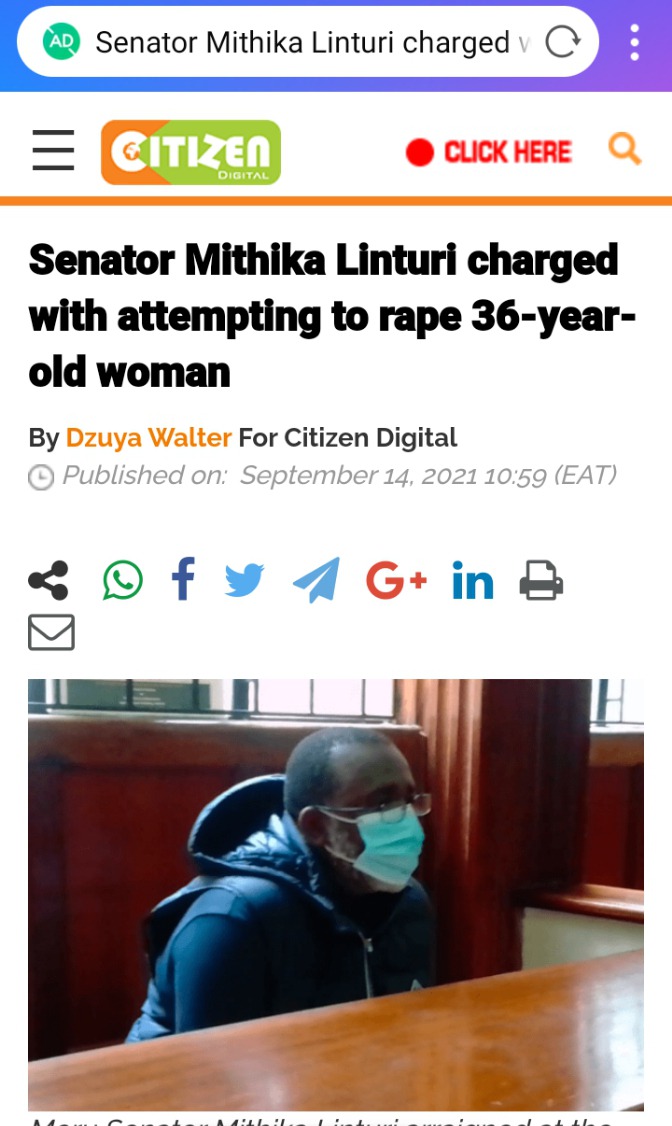Email the article using envelope icon
Viewport: 672px width, 1126px height.
coord(51,632)
